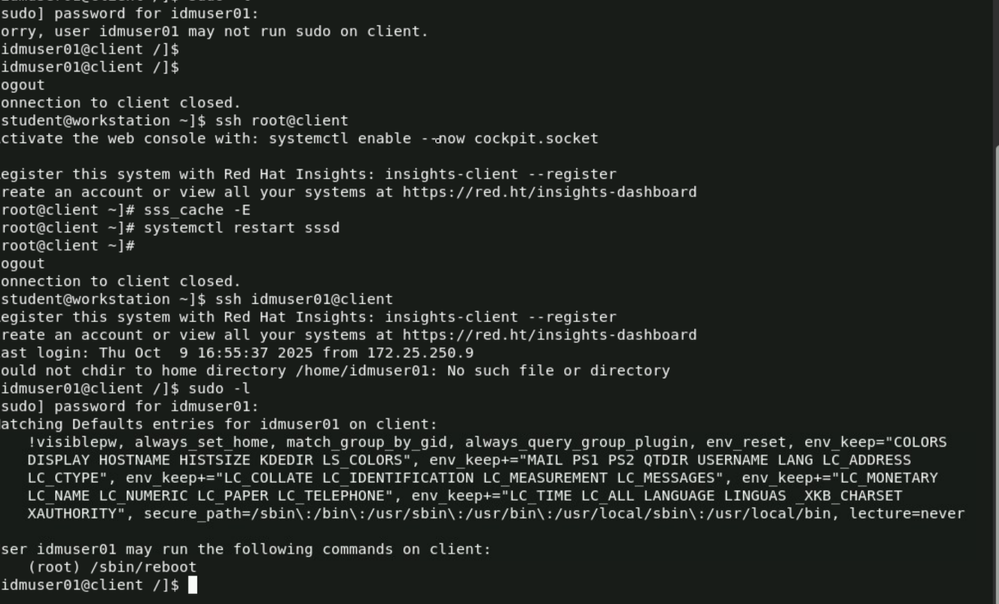This screenshot has height=604, width=999.
Task: Click the 'systemctl restart sssd' command
Action: click(241, 228)
